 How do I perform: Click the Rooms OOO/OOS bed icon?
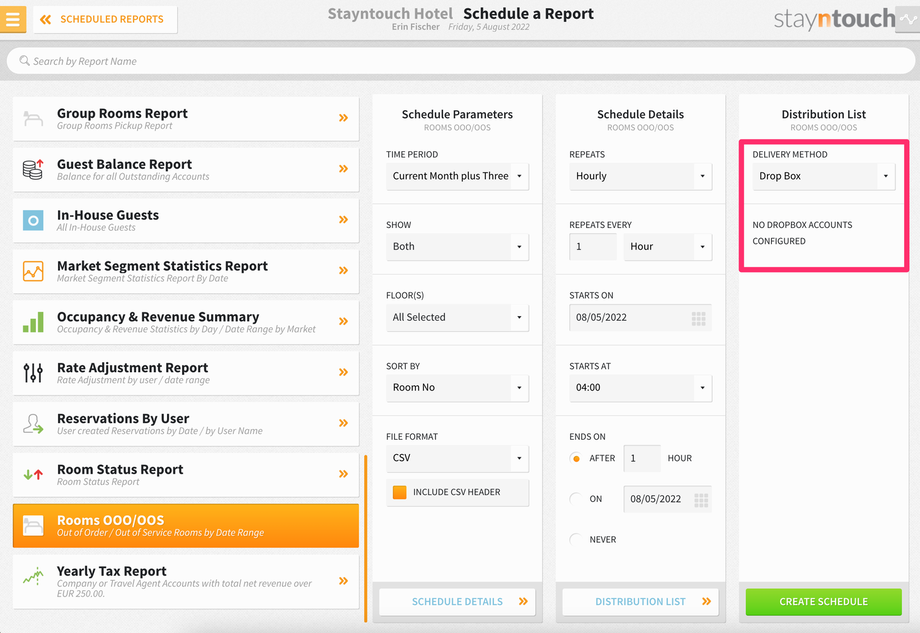[33, 525]
